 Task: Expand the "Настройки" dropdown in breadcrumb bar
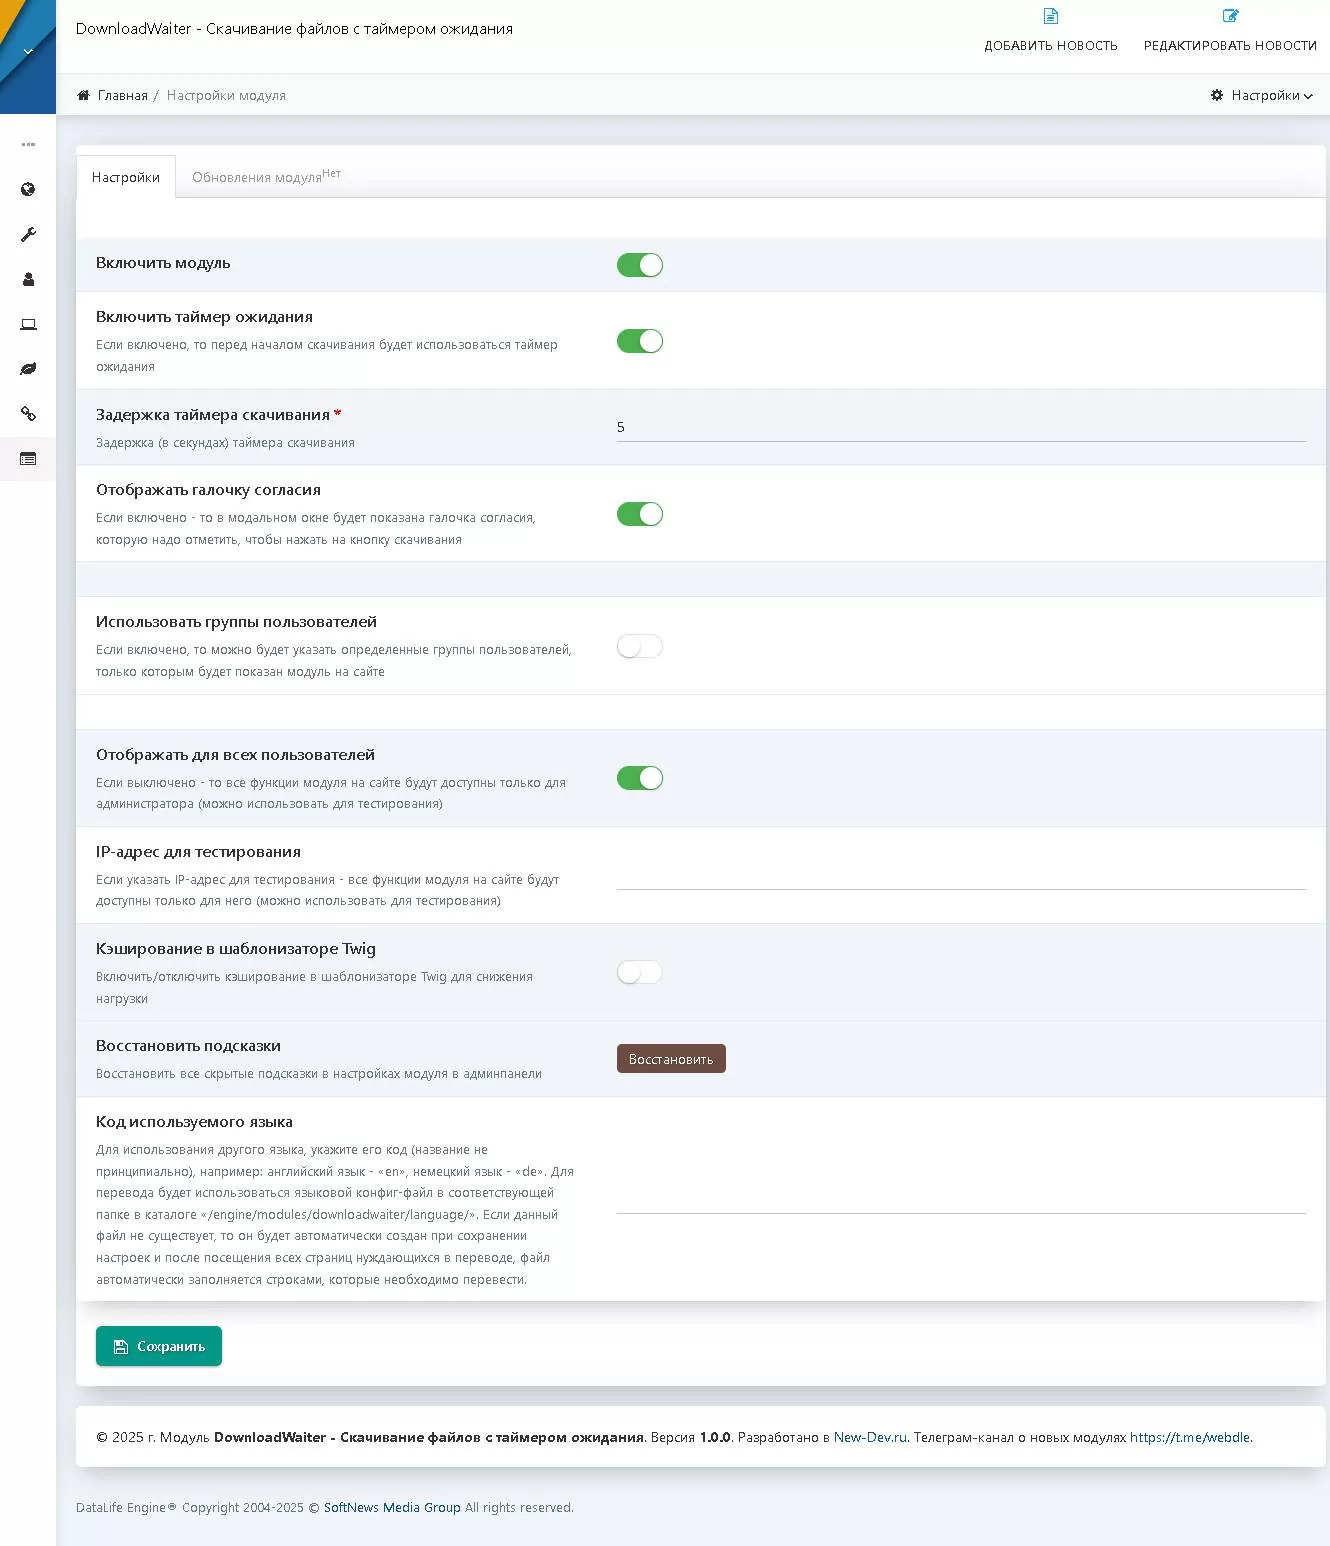coord(1261,96)
